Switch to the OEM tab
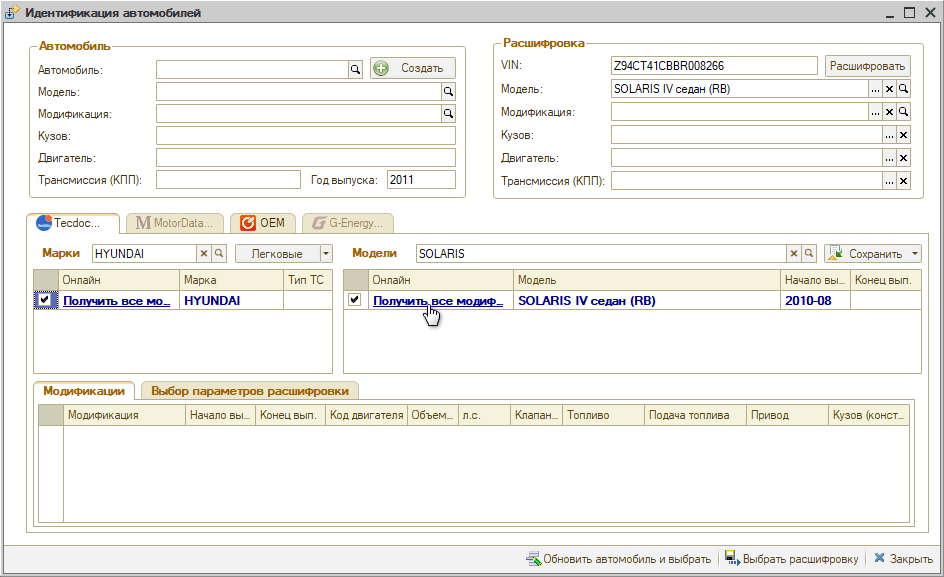 pyautogui.click(x=262, y=223)
